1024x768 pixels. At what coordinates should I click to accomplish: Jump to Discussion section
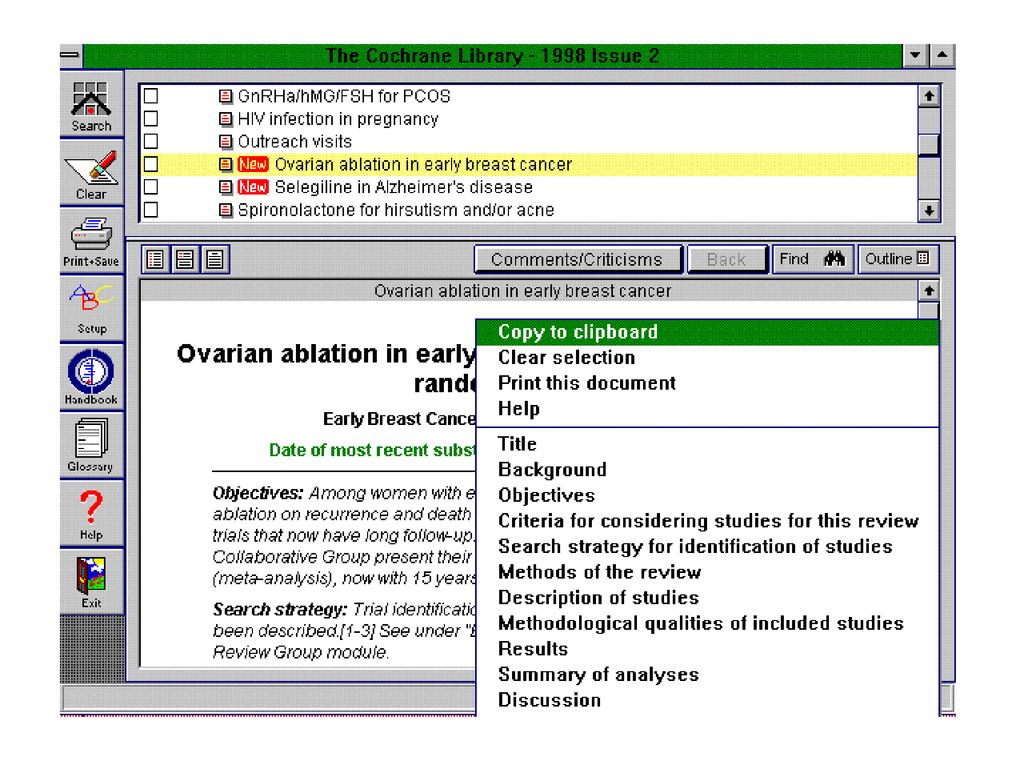tap(707, 700)
